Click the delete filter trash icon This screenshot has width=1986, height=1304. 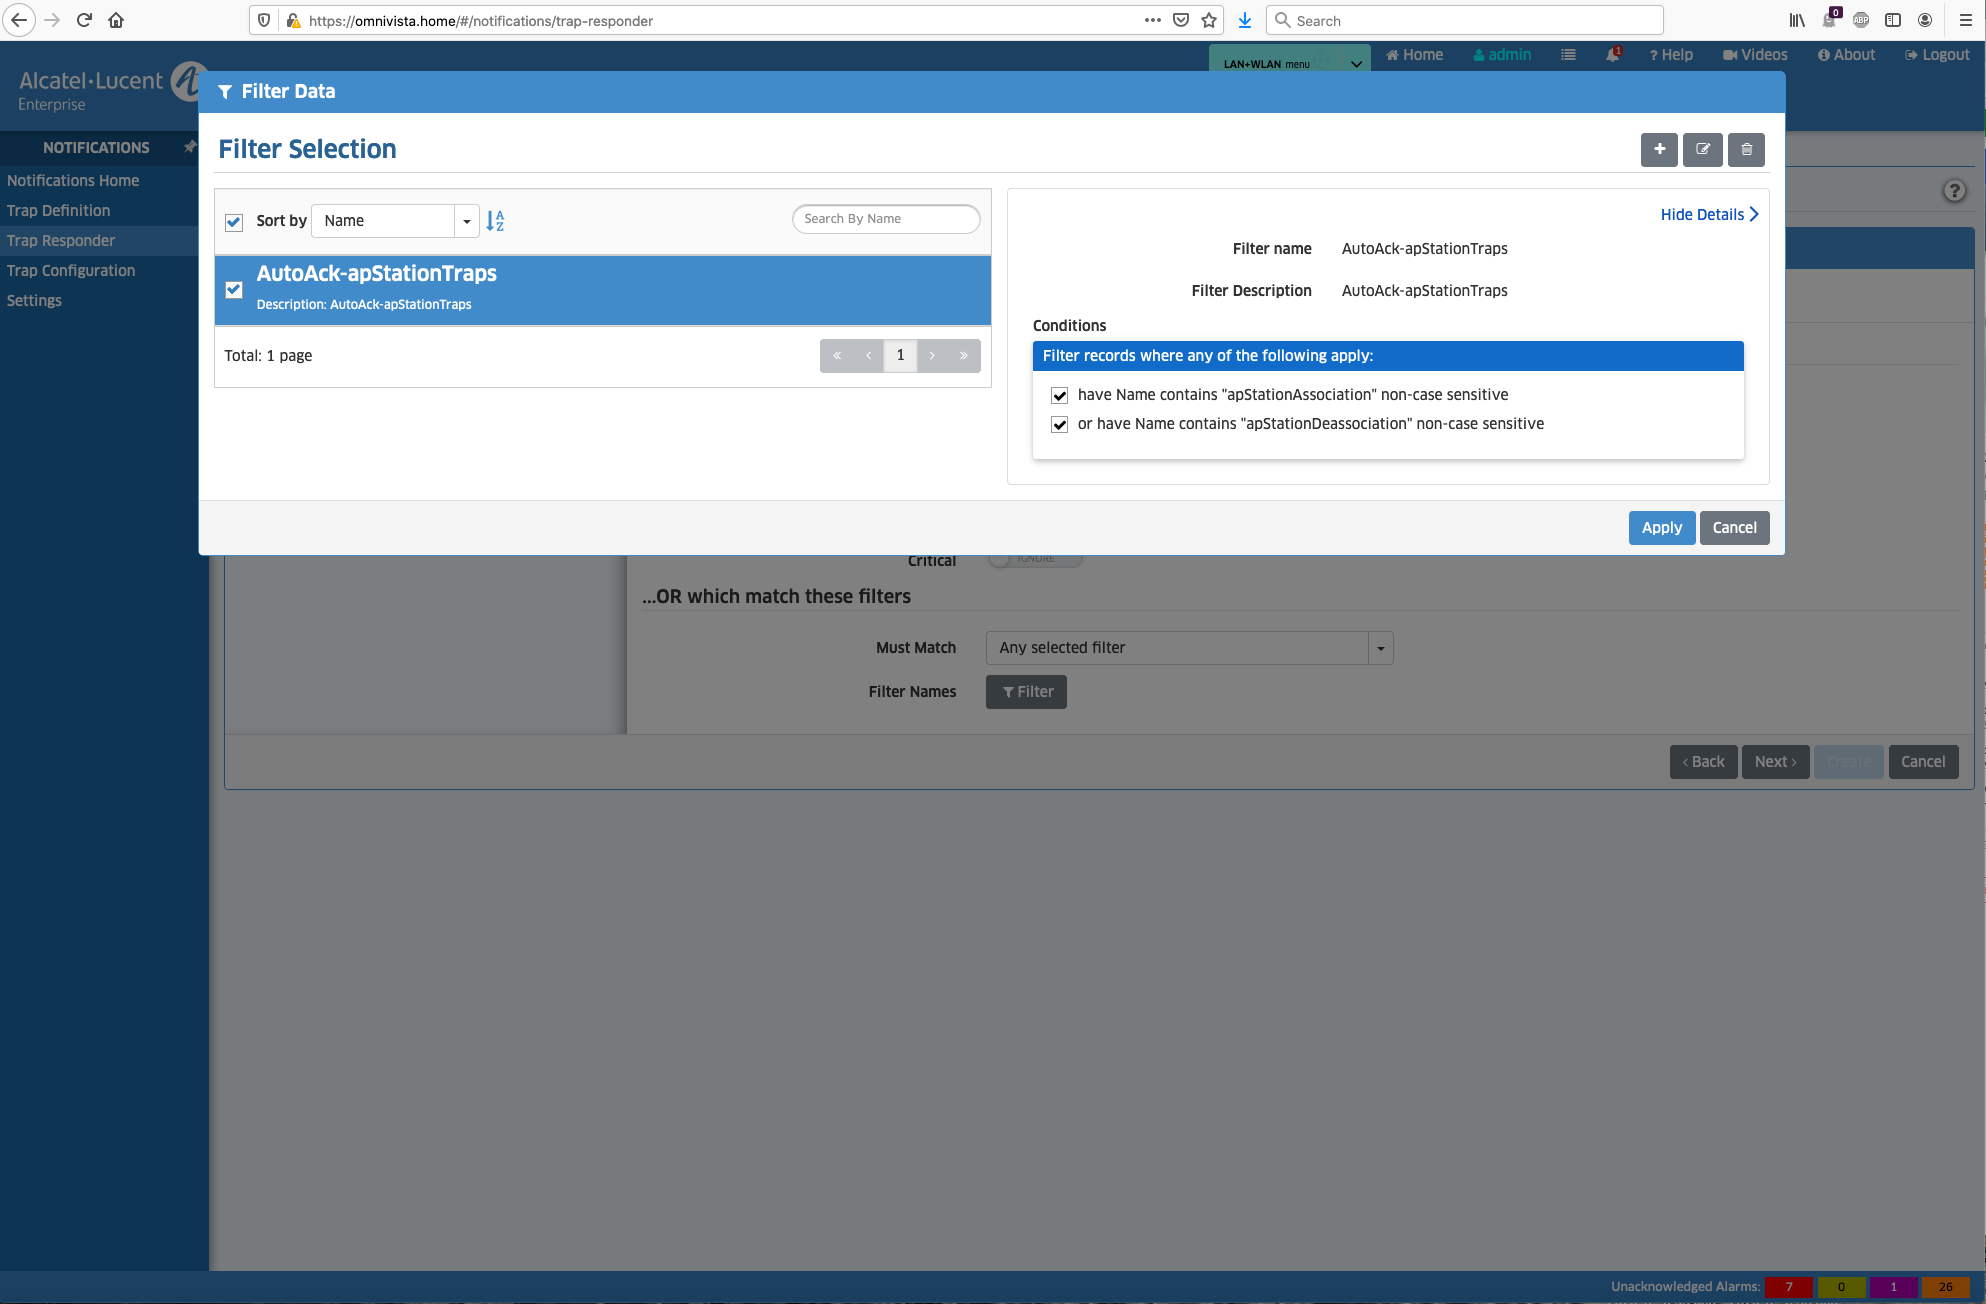(x=1746, y=150)
